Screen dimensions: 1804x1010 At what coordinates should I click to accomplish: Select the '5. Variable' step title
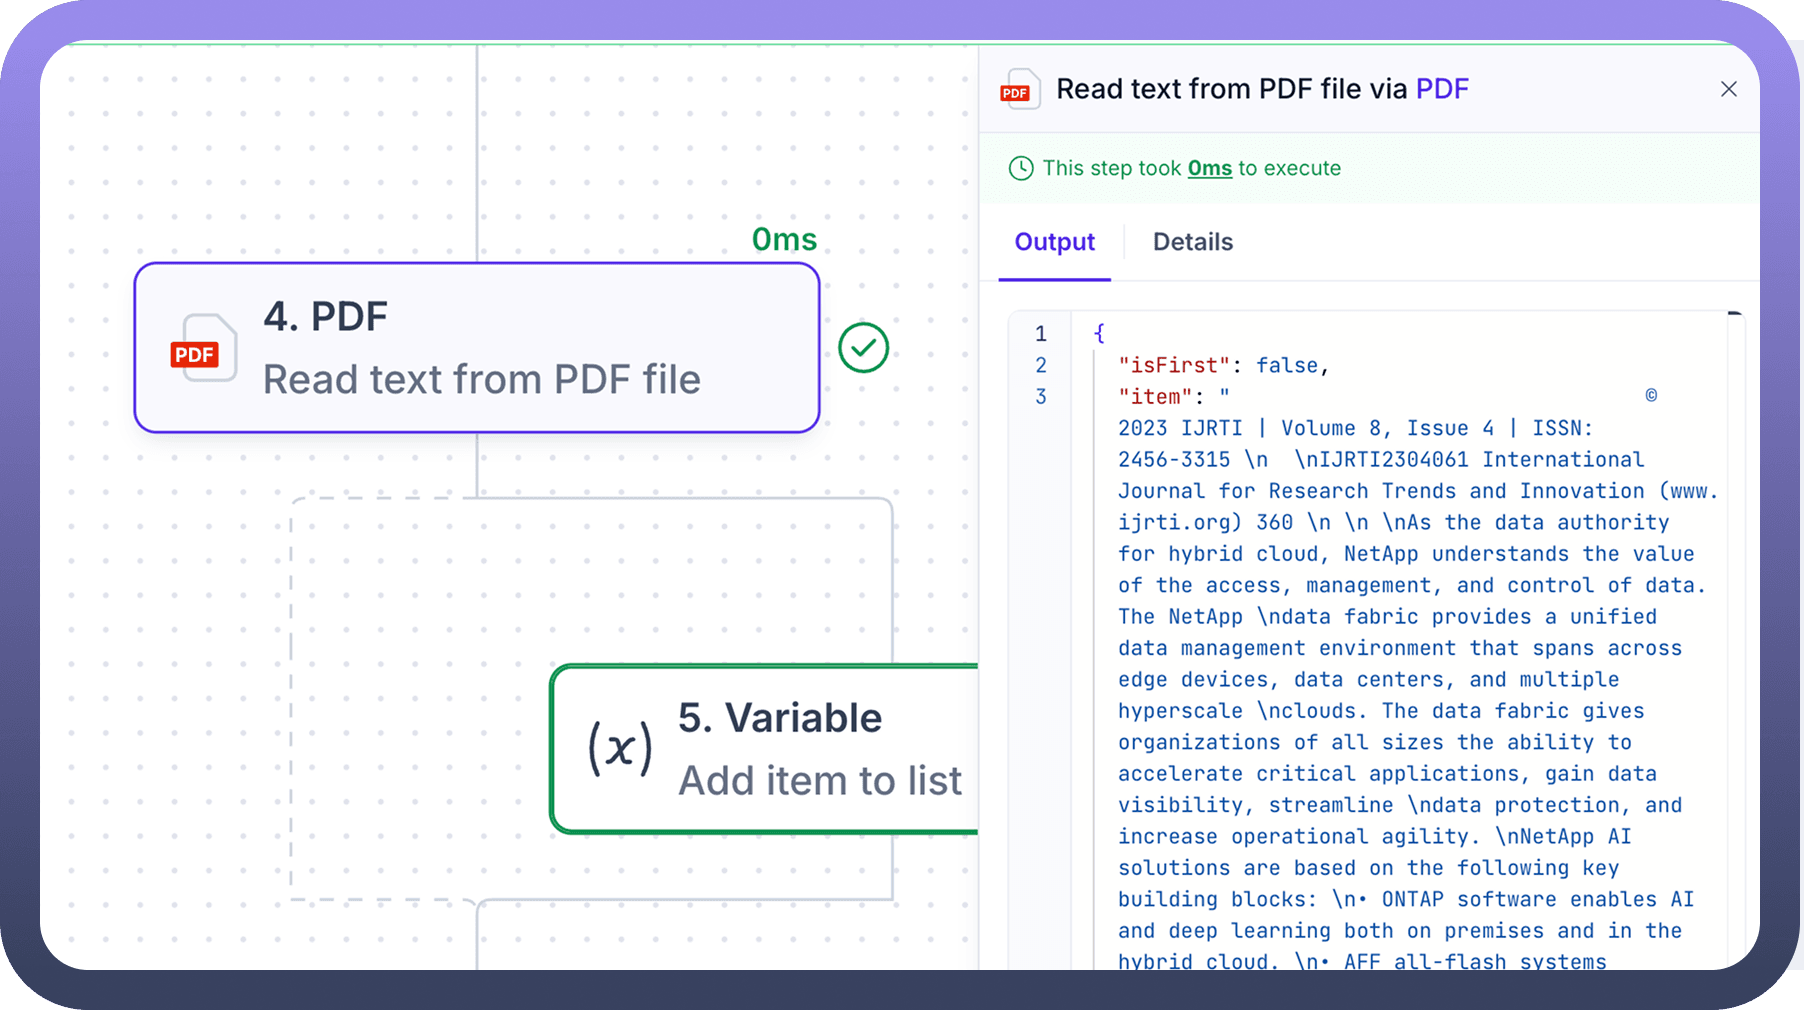[x=780, y=718]
